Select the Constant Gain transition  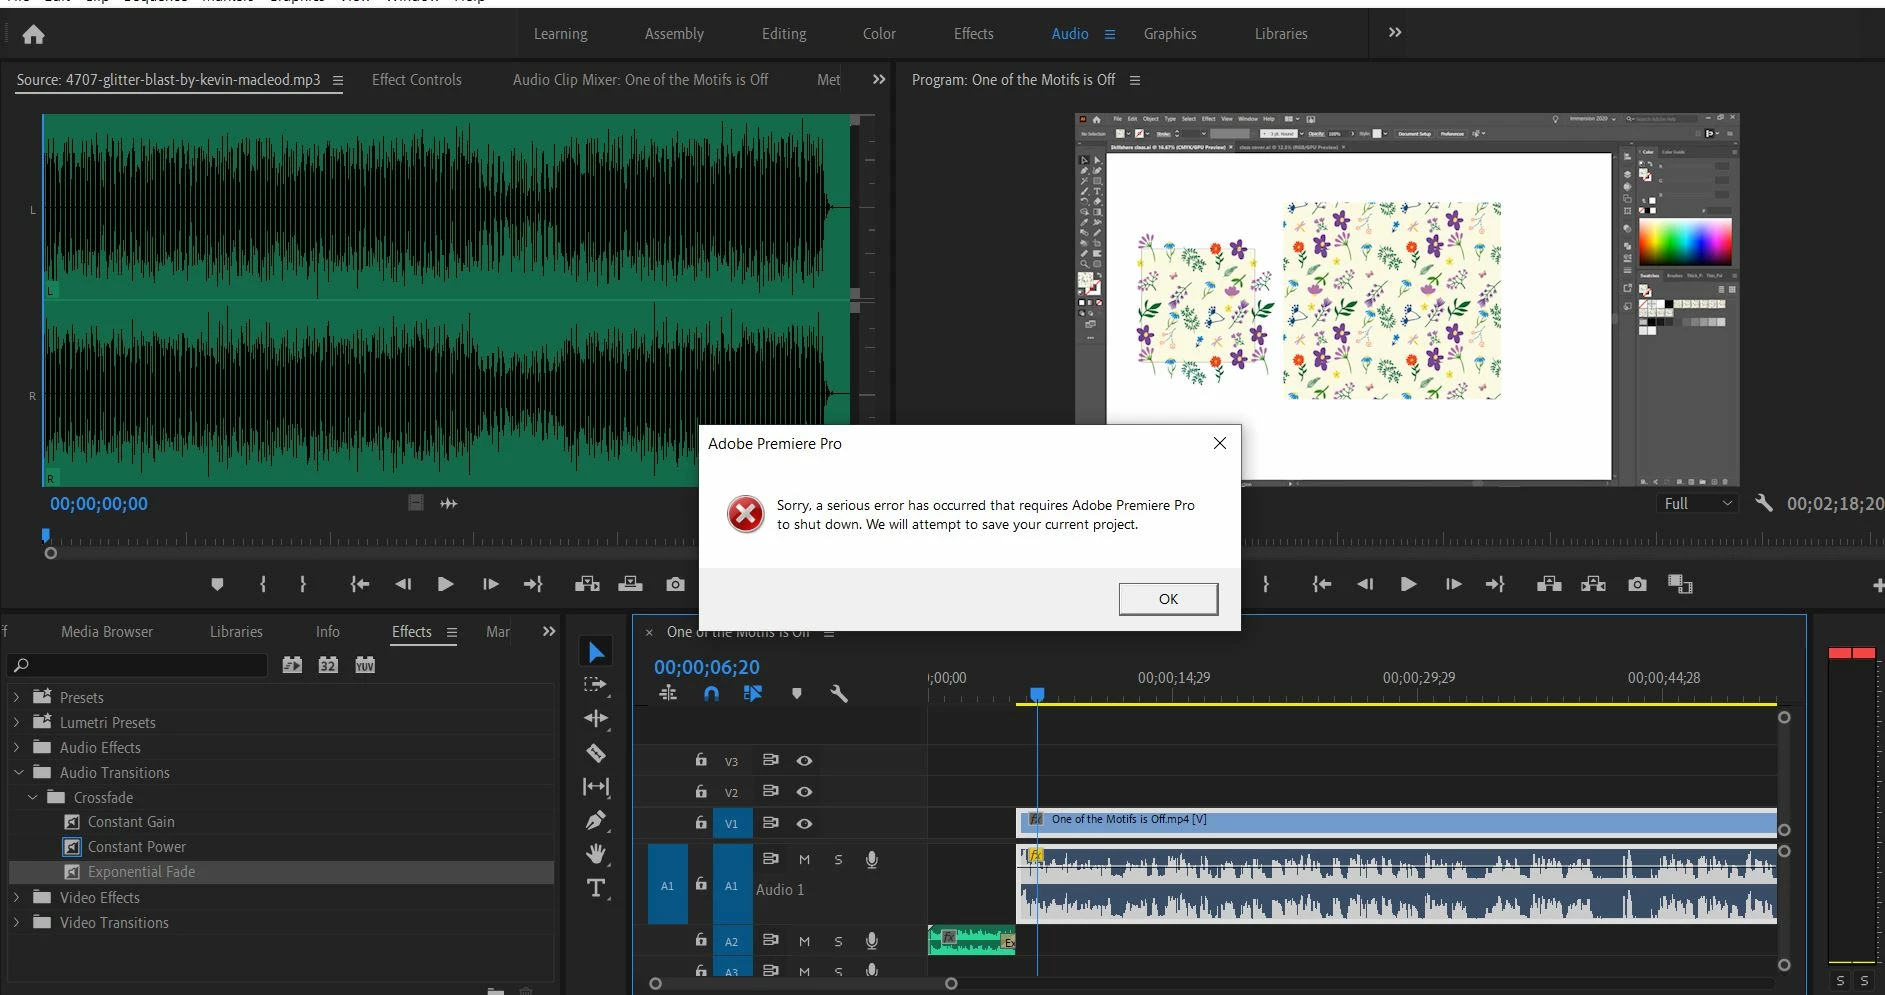(x=131, y=822)
